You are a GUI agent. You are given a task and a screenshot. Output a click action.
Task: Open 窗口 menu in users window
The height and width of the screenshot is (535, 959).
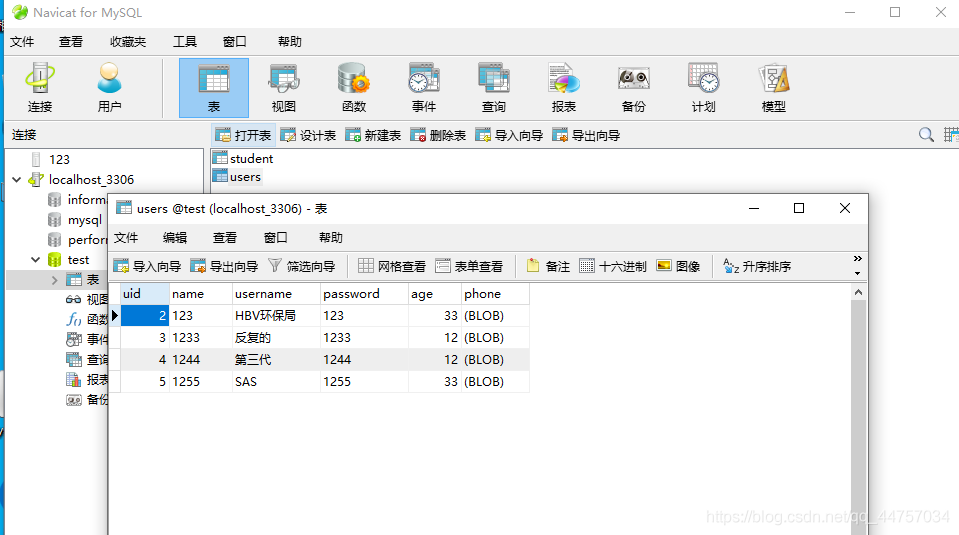point(275,237)
